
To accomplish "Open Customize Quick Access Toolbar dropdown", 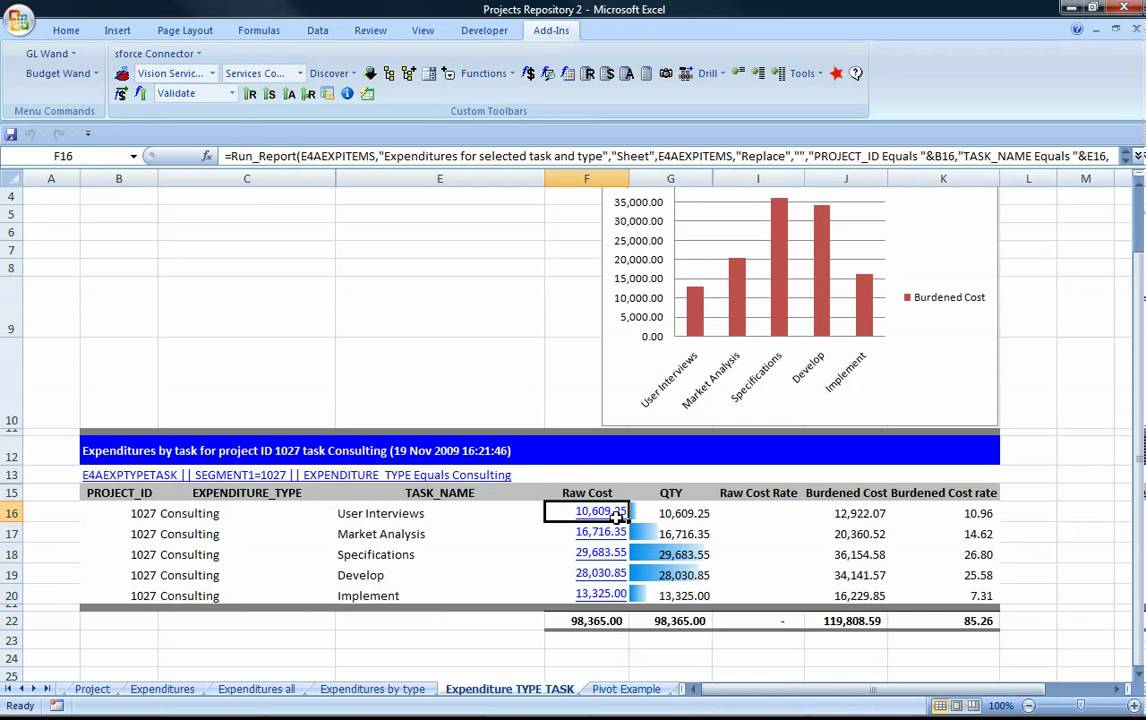I will pyautogui.click(x=88, y=134).
